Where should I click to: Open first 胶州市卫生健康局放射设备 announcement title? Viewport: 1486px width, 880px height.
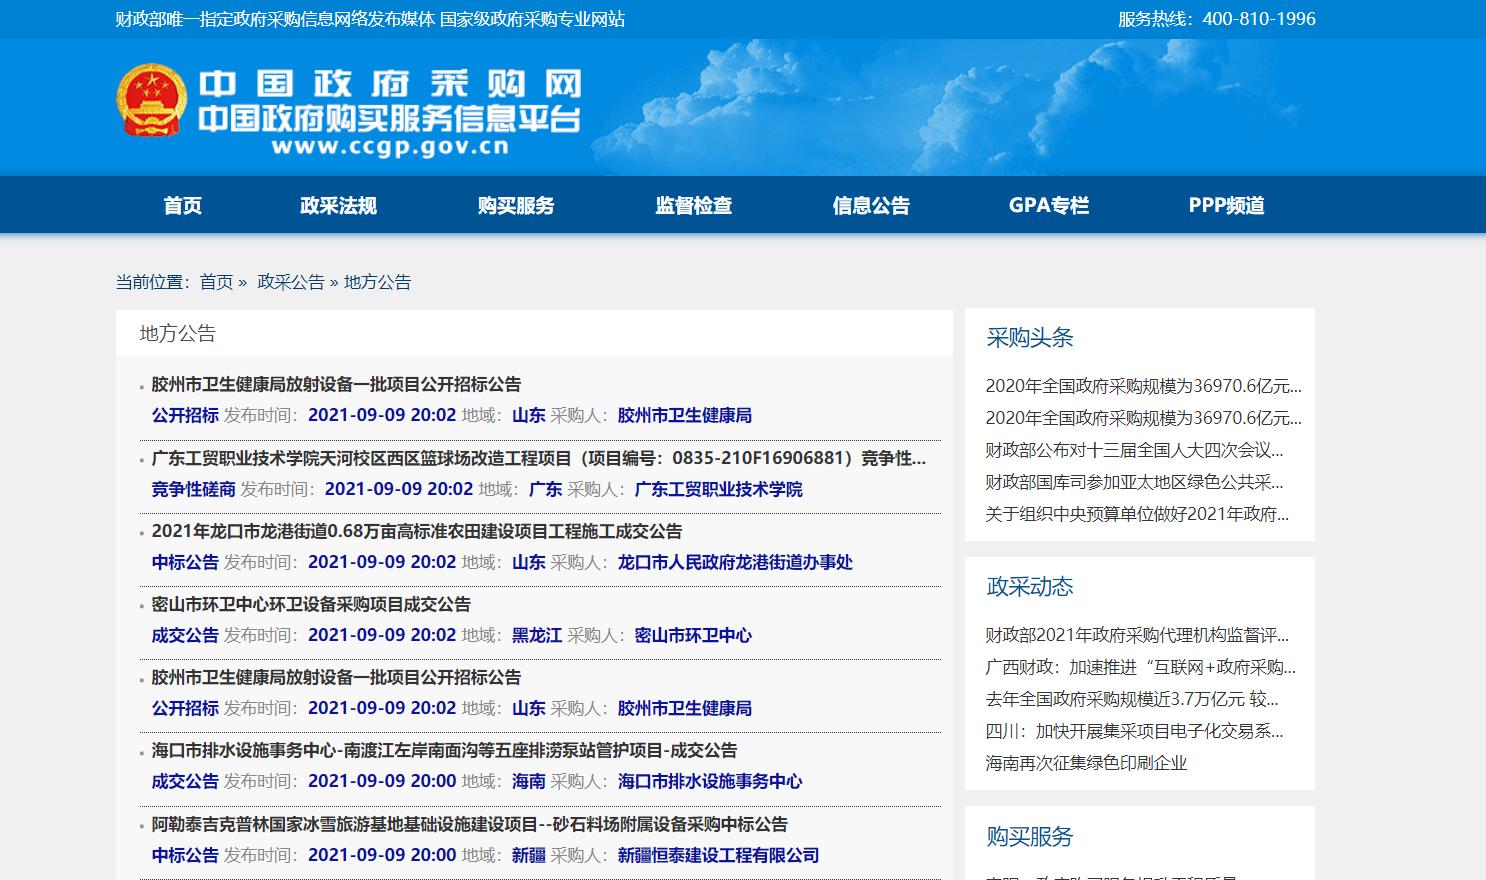click(336, 384)
